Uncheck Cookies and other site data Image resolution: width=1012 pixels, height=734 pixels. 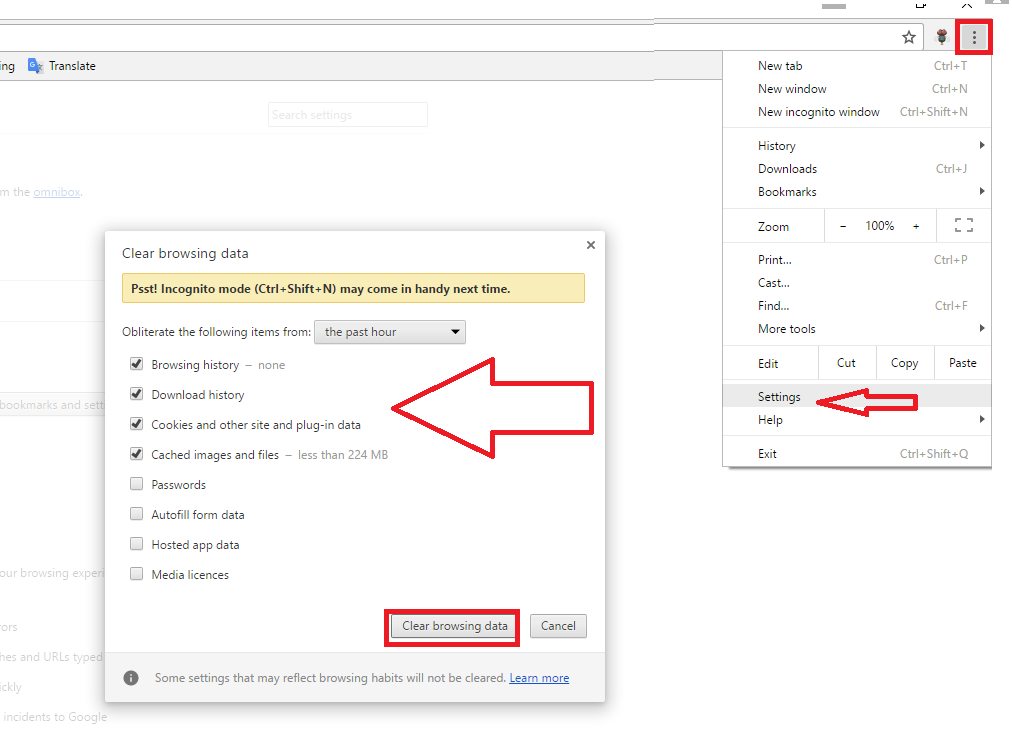(136, 423)
